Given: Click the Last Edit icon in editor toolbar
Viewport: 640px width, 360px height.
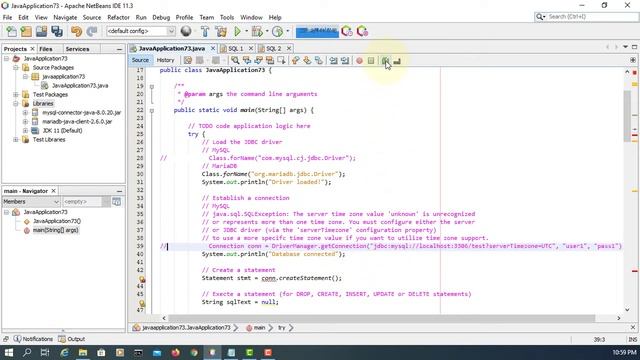Looking at the screenshot, I should 188,60.
